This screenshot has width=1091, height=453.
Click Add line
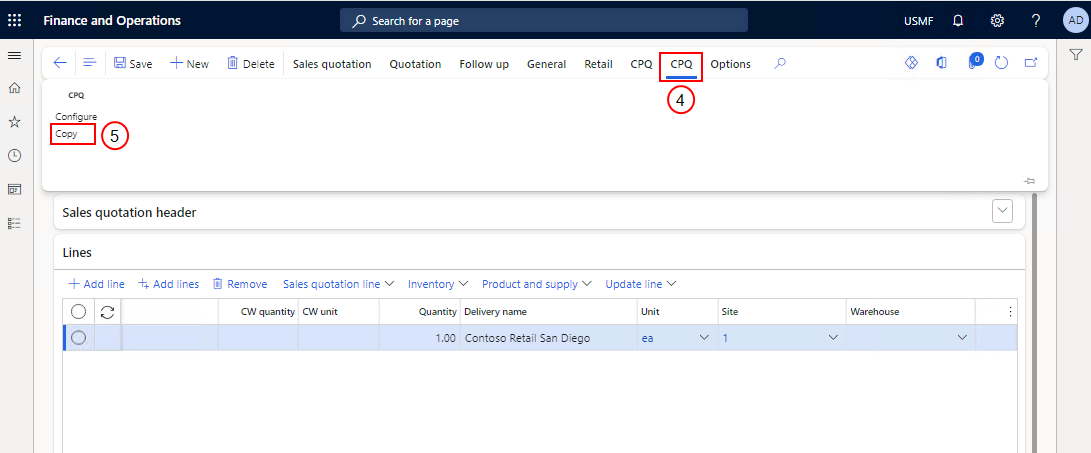pos(97,284)
